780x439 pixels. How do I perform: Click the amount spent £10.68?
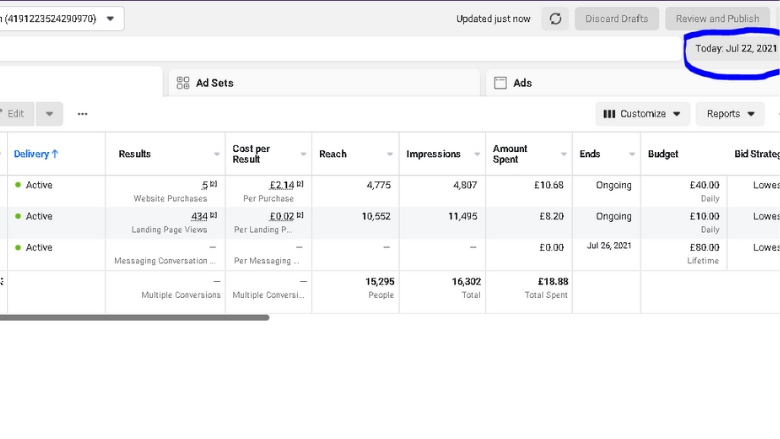point(549,185)
